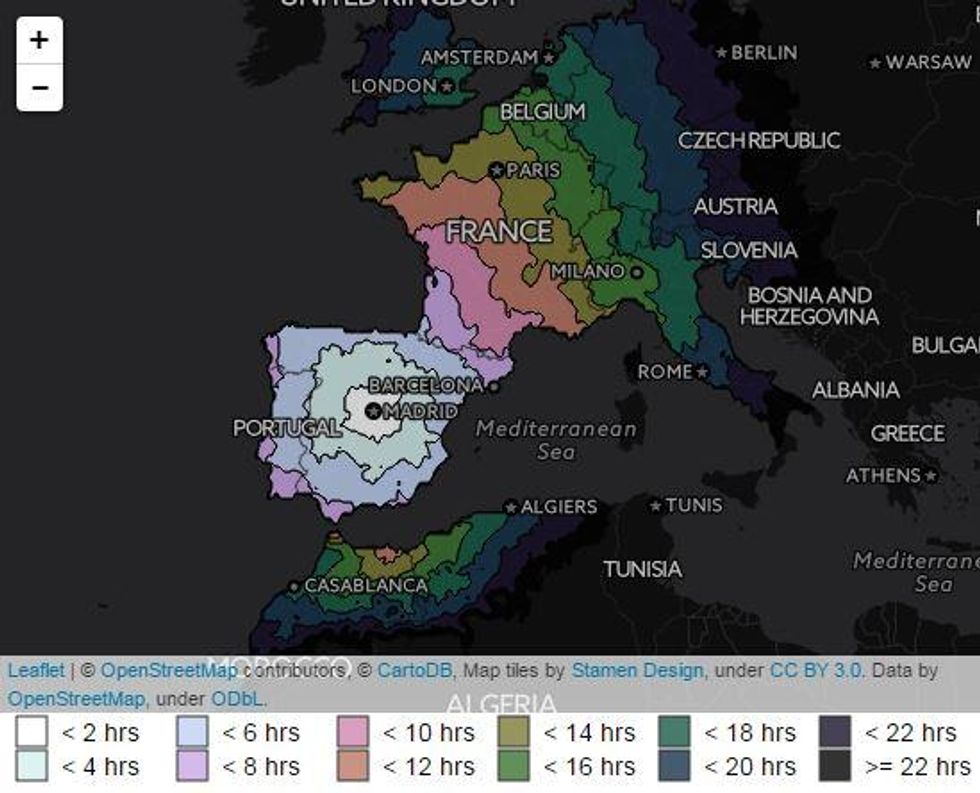
Task: Click the green < 16 hrs legend swatch
Action: [x=514, y=766]
